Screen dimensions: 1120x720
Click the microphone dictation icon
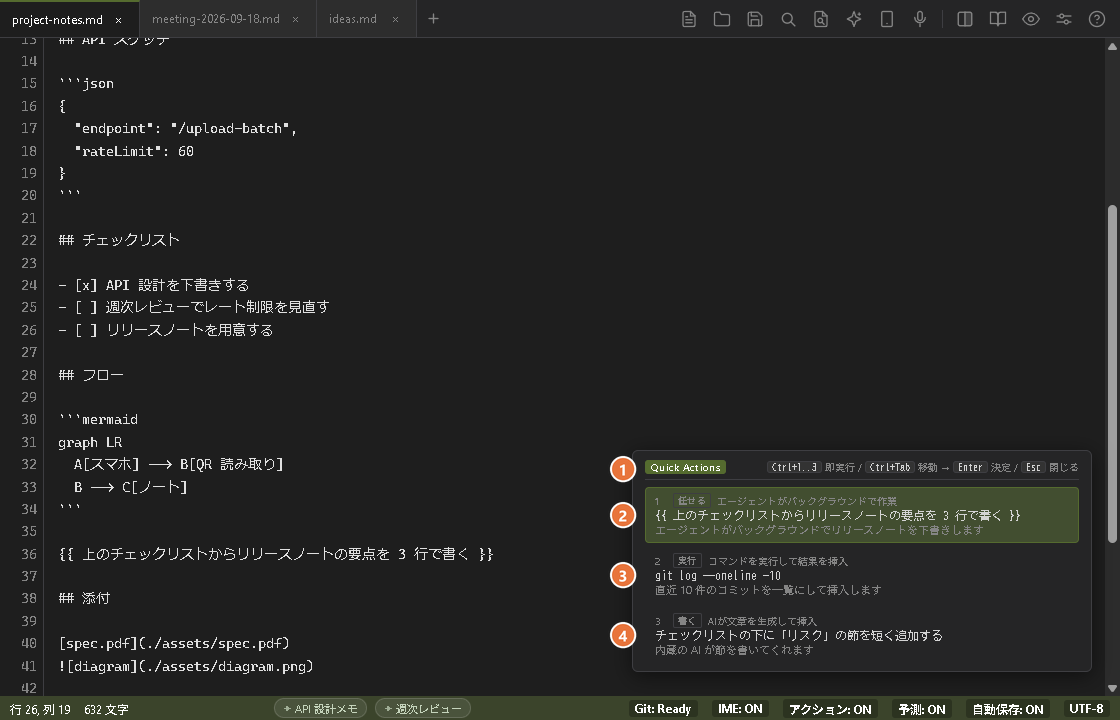pyautogui.click(x=920, y=19)
